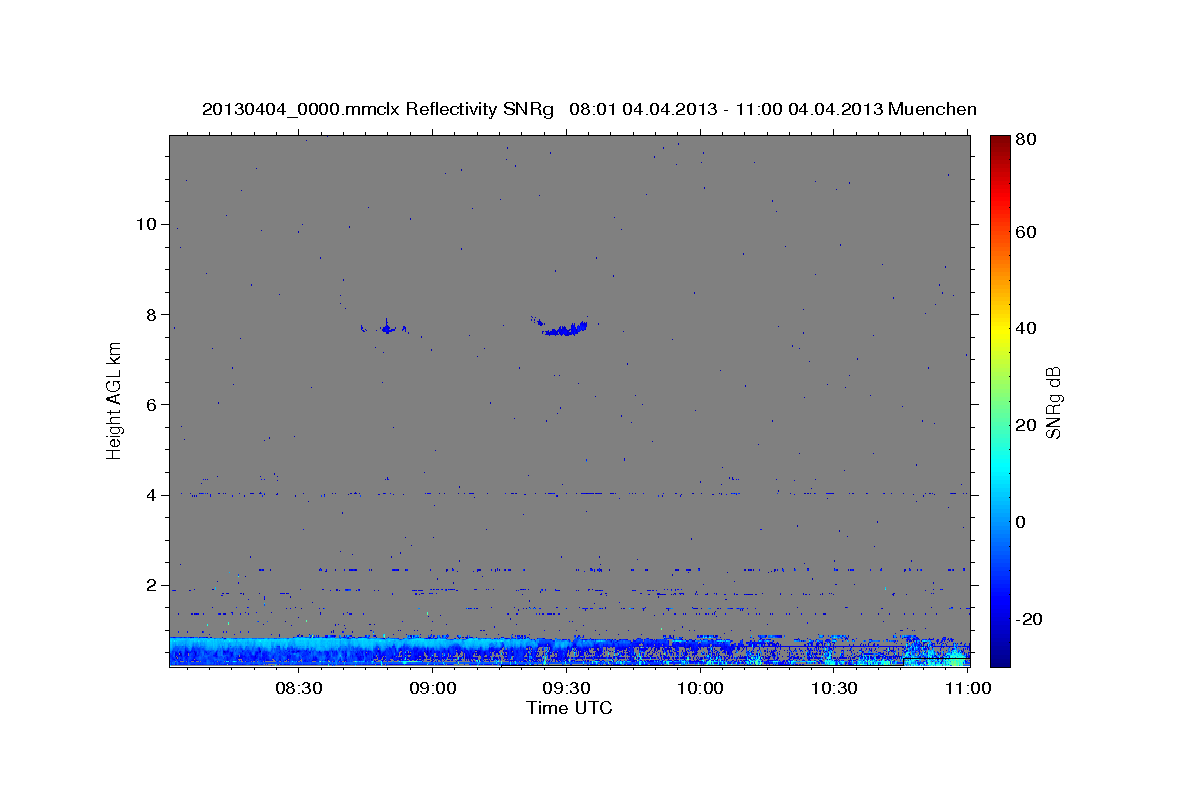Click the colorbar value 40
The width and height of the screenshot is (1200, 800).
[x=1027, y=328]
